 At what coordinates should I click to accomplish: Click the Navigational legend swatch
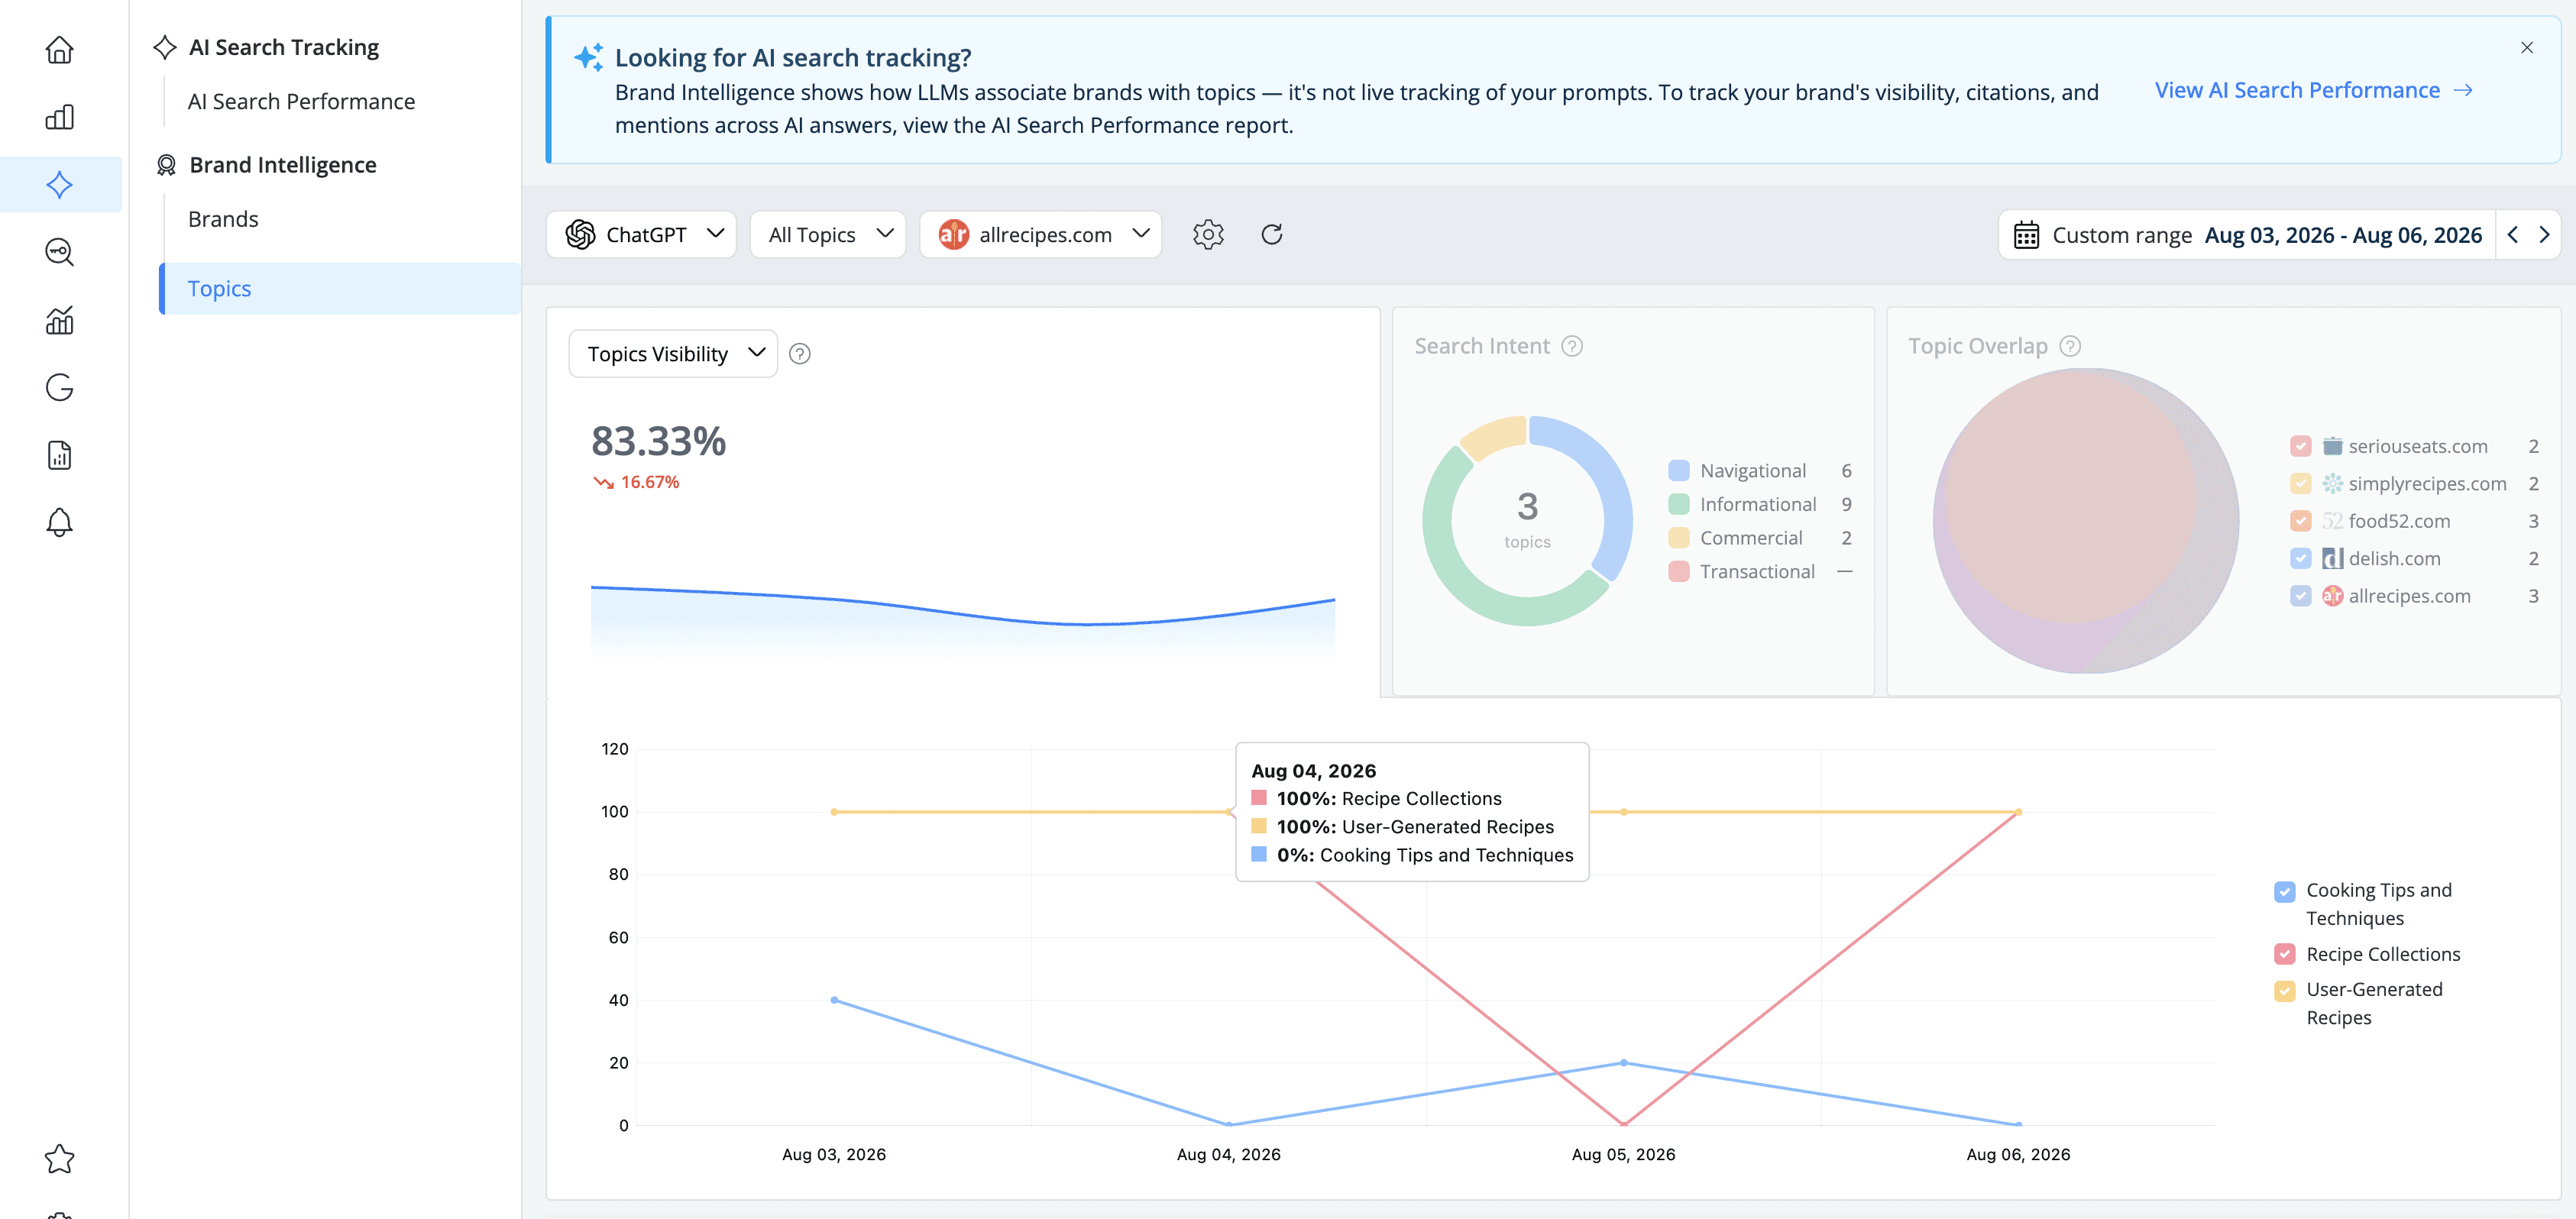point(1679,471)
